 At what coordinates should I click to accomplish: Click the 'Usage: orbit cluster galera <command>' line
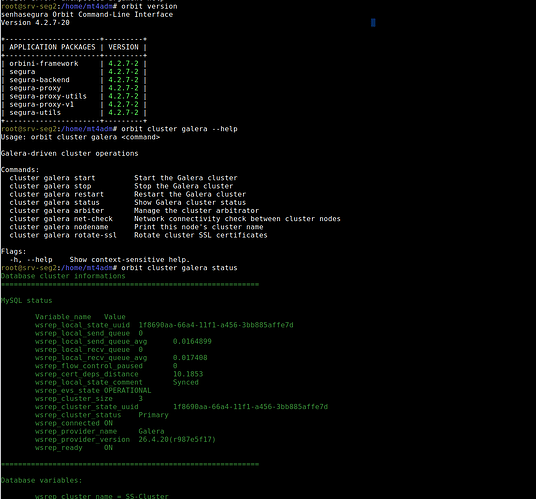coord(80,137)
